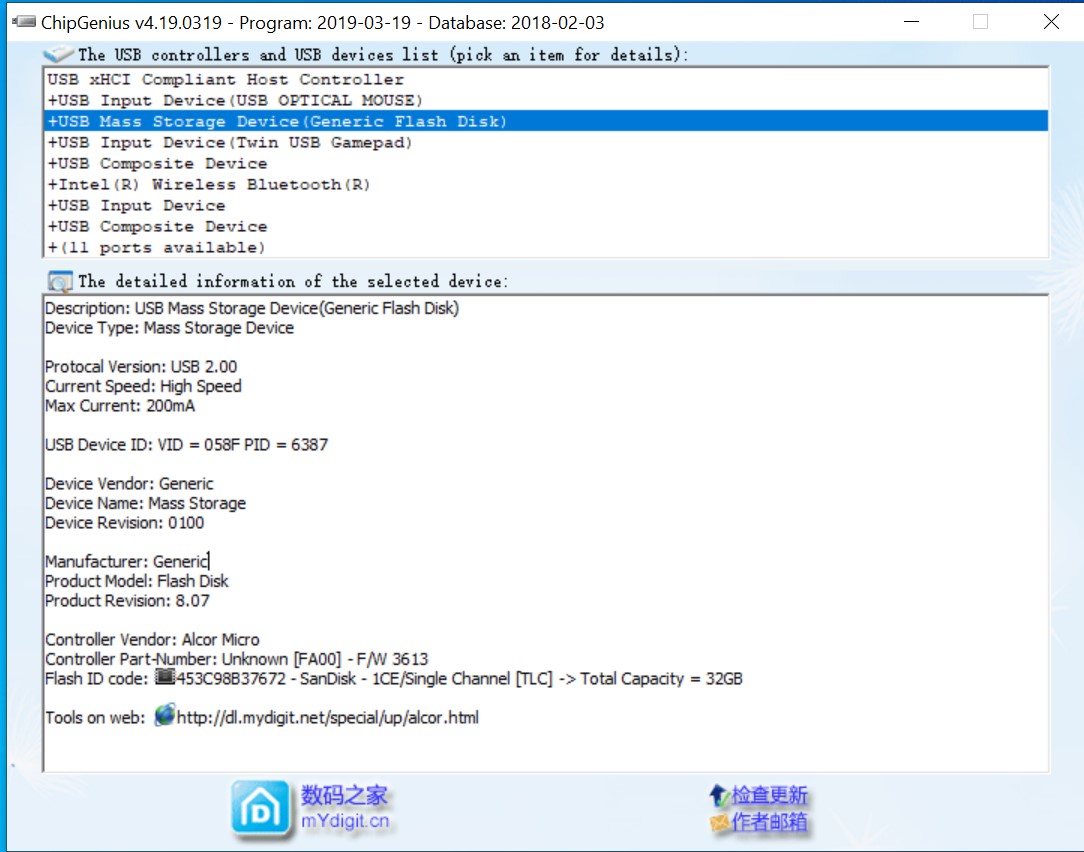Click Protocal Version: USB 2.00 line
This screenshot has height=852, width=1084.
click(x=141, y=367)
